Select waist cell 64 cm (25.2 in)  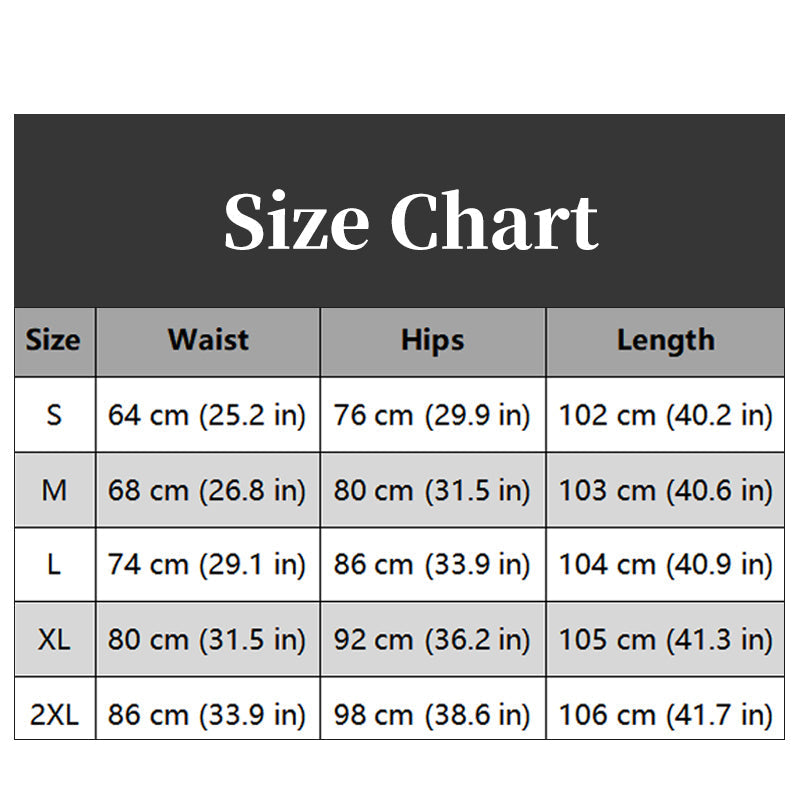[208, 415]
